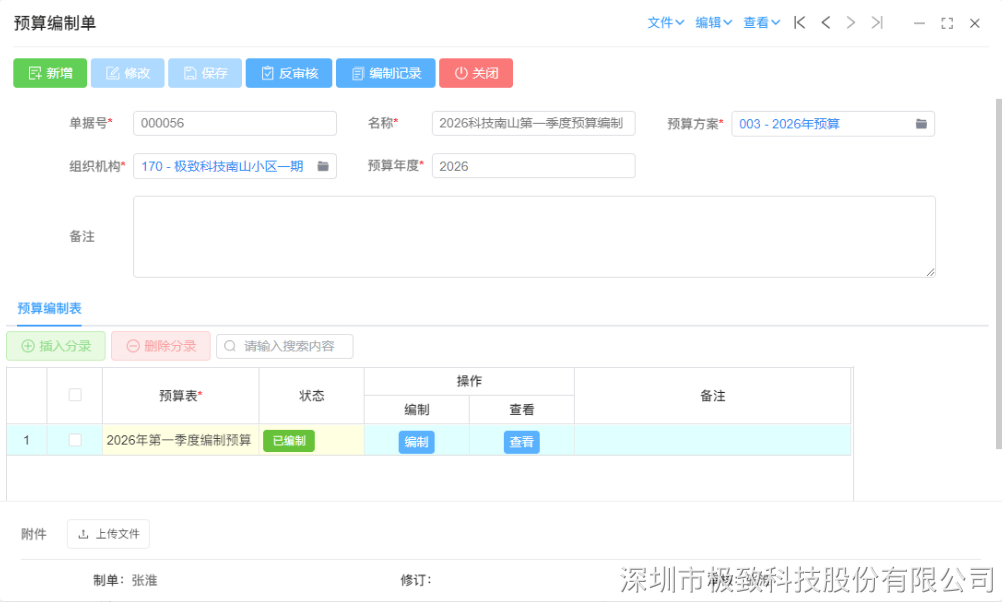The width and height of the screenshot is (1002, 602).
Task: Click the green 已编制 status tag
Action: 289,441
